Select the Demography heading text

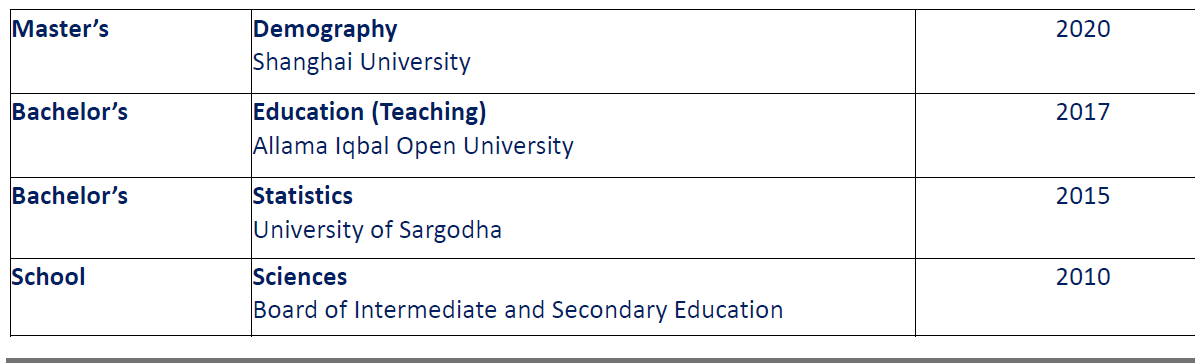(325, 30)
